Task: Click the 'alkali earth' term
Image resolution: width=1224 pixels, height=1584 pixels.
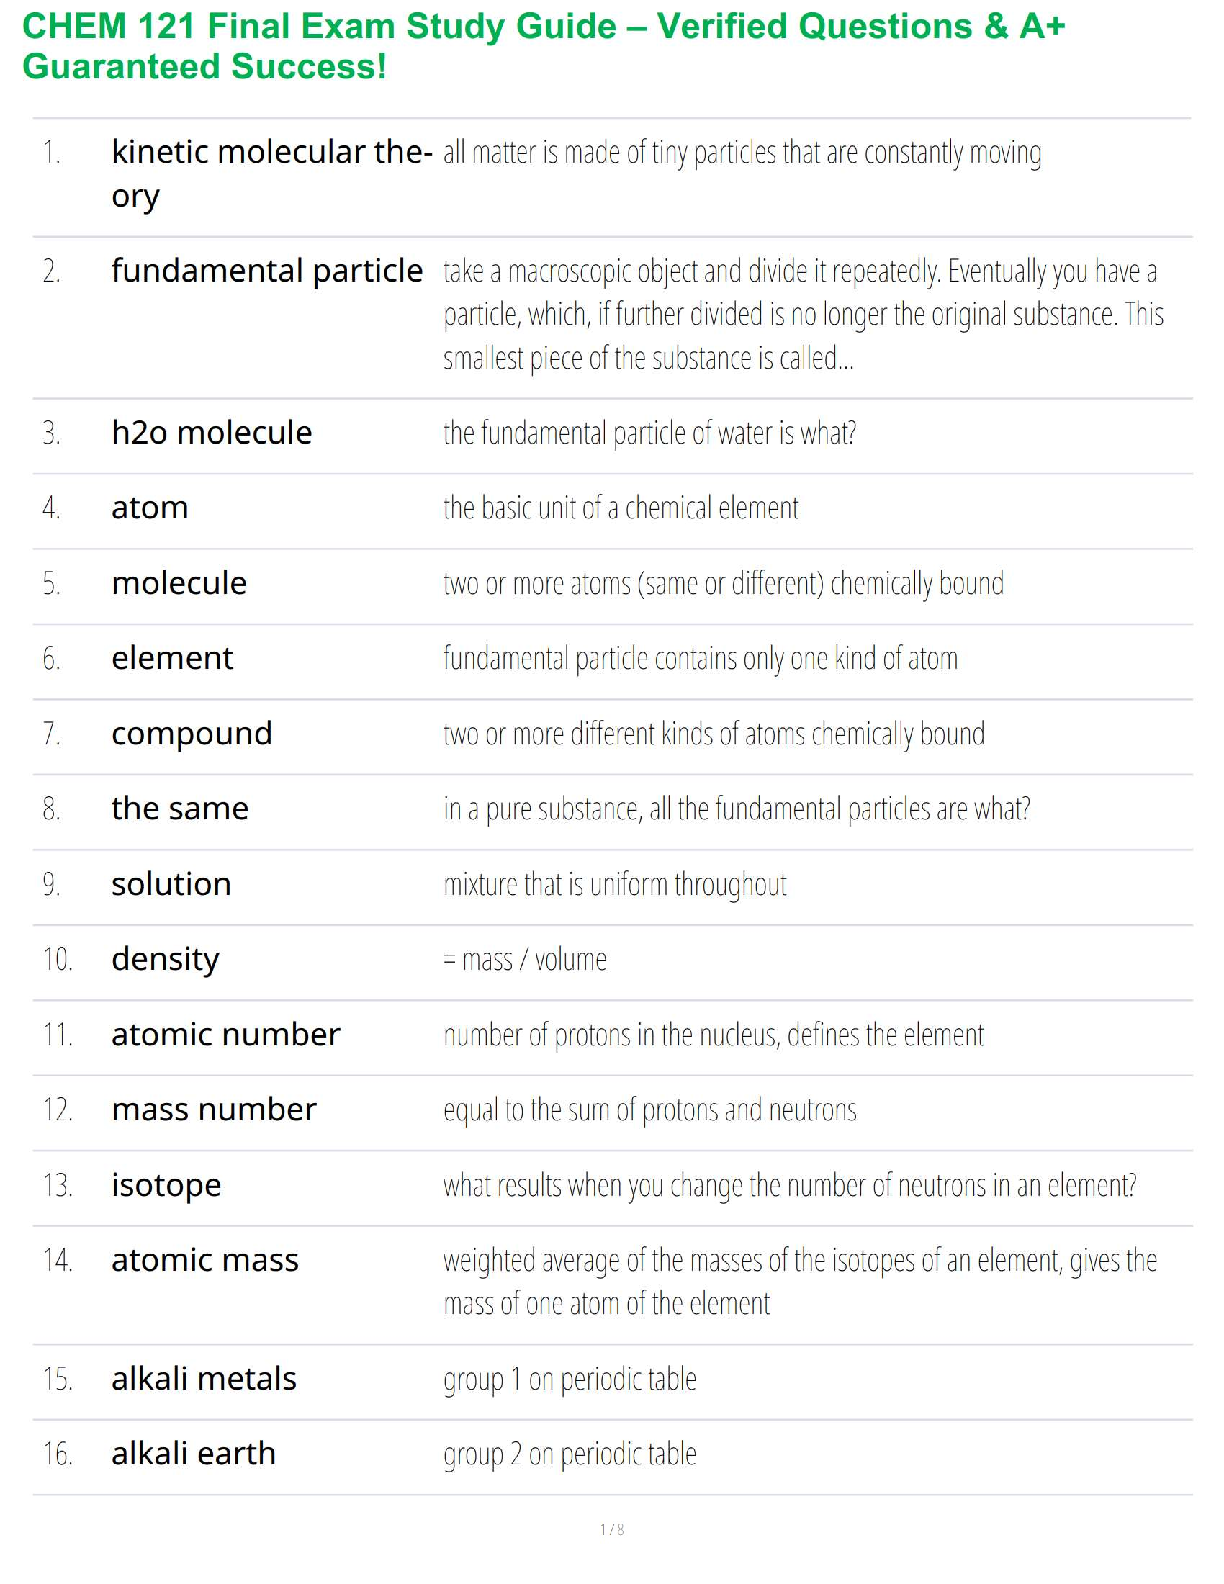Action: coord(193,1454)
